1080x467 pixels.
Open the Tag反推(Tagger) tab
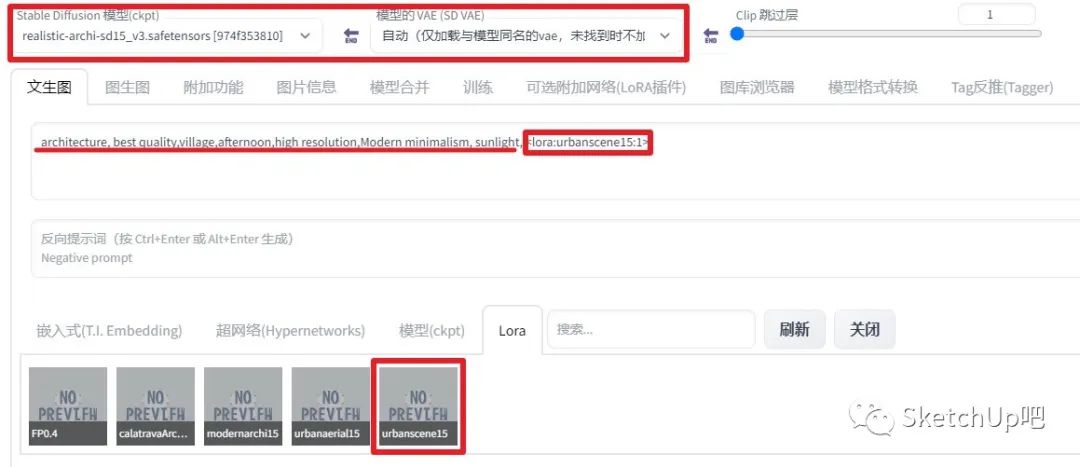click(1002, 87)
